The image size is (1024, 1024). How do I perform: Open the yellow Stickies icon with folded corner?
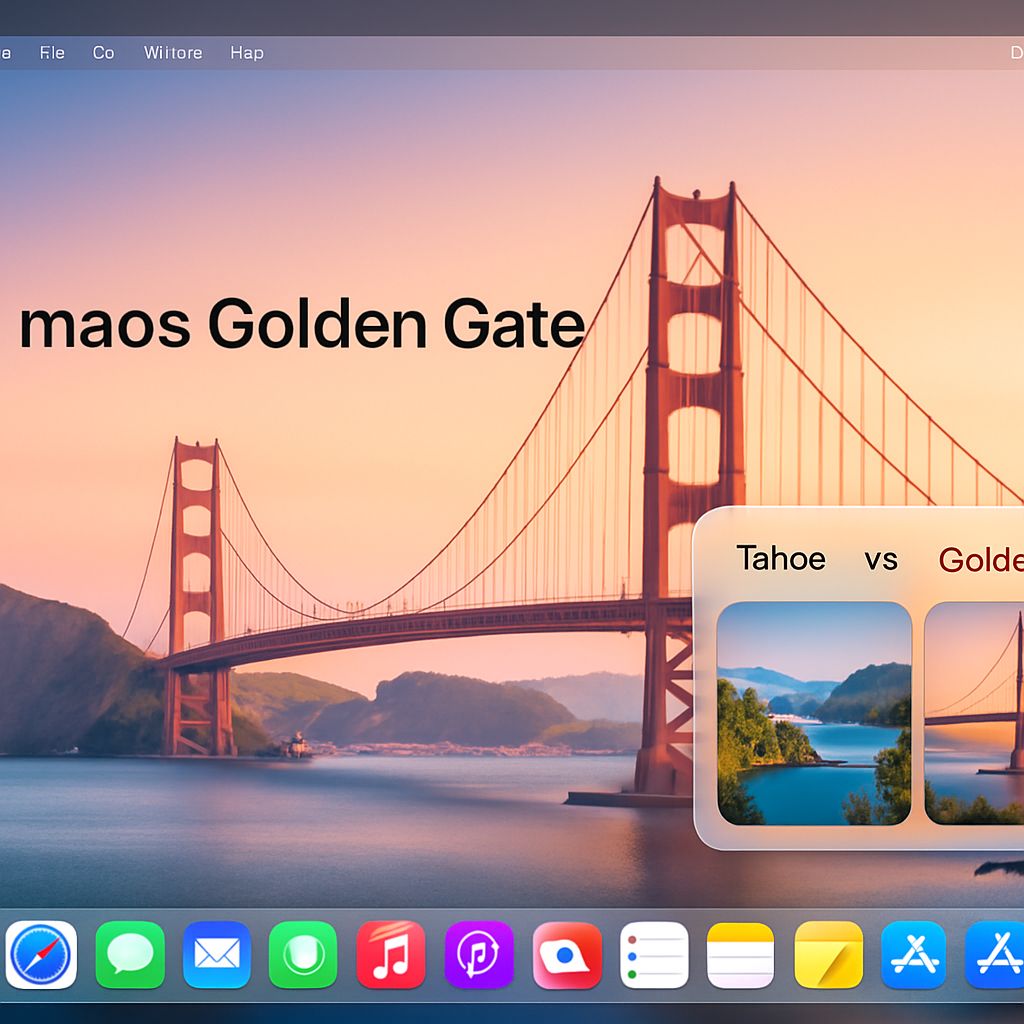click(x=828, y=955)
